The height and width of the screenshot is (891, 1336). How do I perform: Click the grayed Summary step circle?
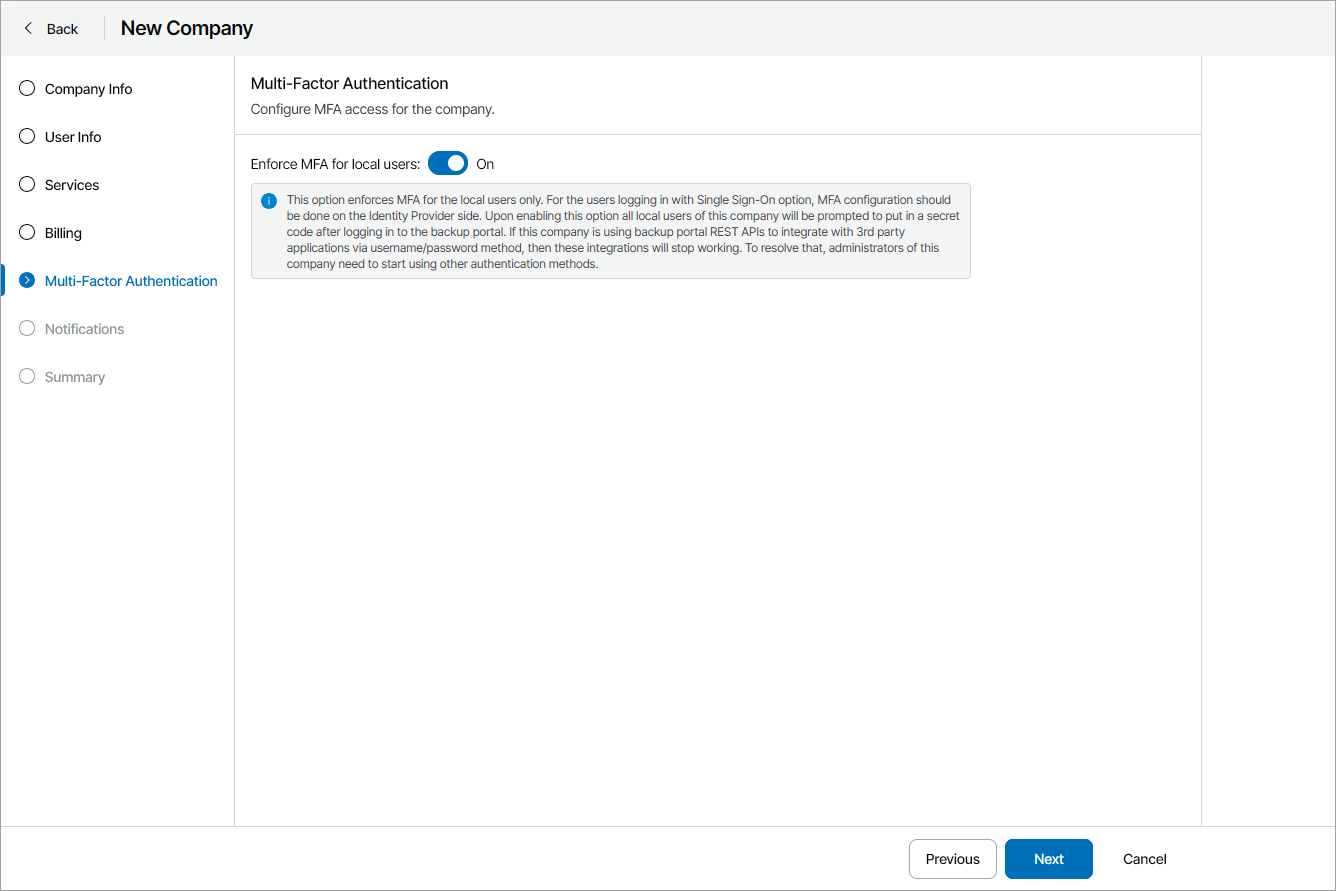26,376
